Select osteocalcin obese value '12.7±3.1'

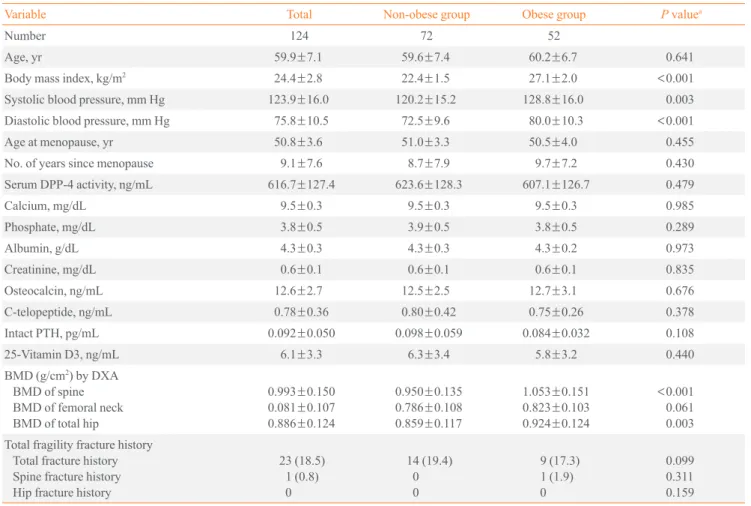click(x=553, y=291)
